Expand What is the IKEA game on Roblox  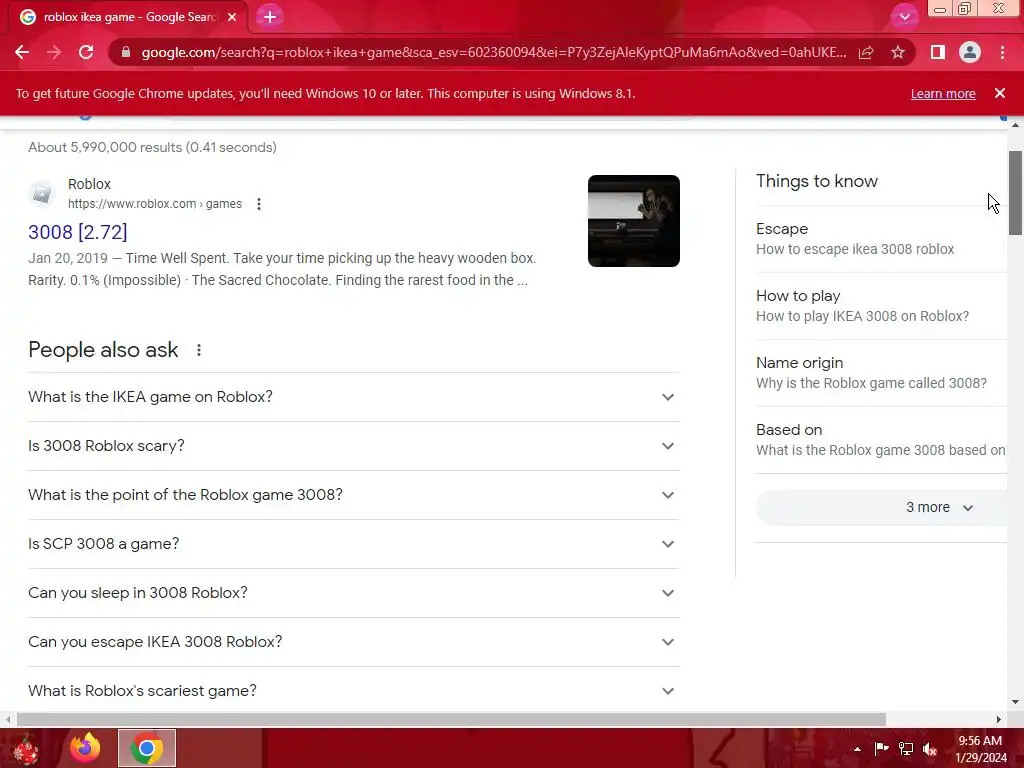[x=354, y=397]
